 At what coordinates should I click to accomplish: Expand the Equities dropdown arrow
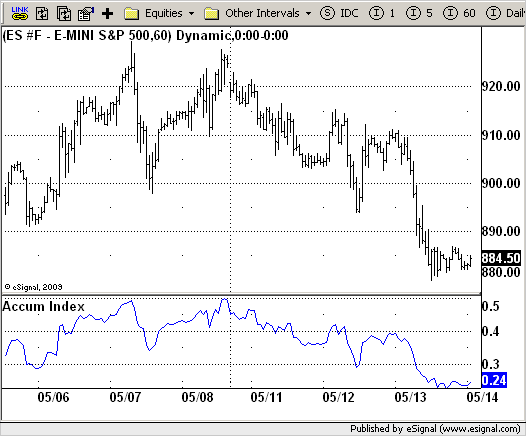click(x=192, y=14)
